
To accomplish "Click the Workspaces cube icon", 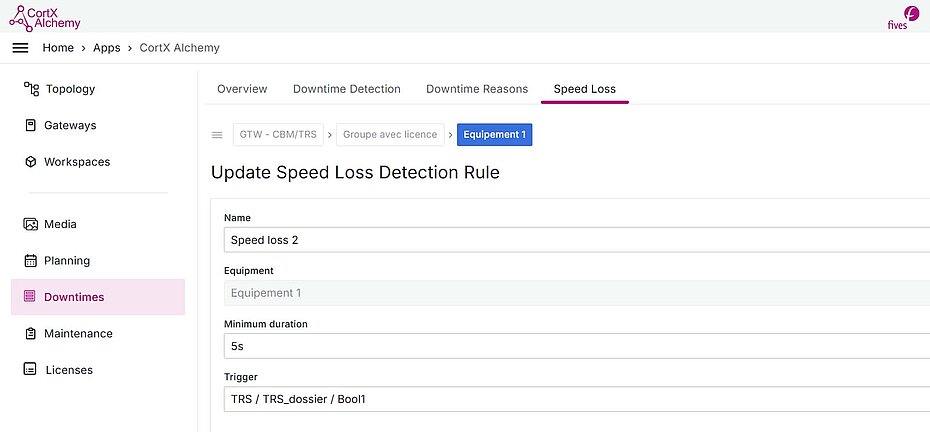I will 31,162.
